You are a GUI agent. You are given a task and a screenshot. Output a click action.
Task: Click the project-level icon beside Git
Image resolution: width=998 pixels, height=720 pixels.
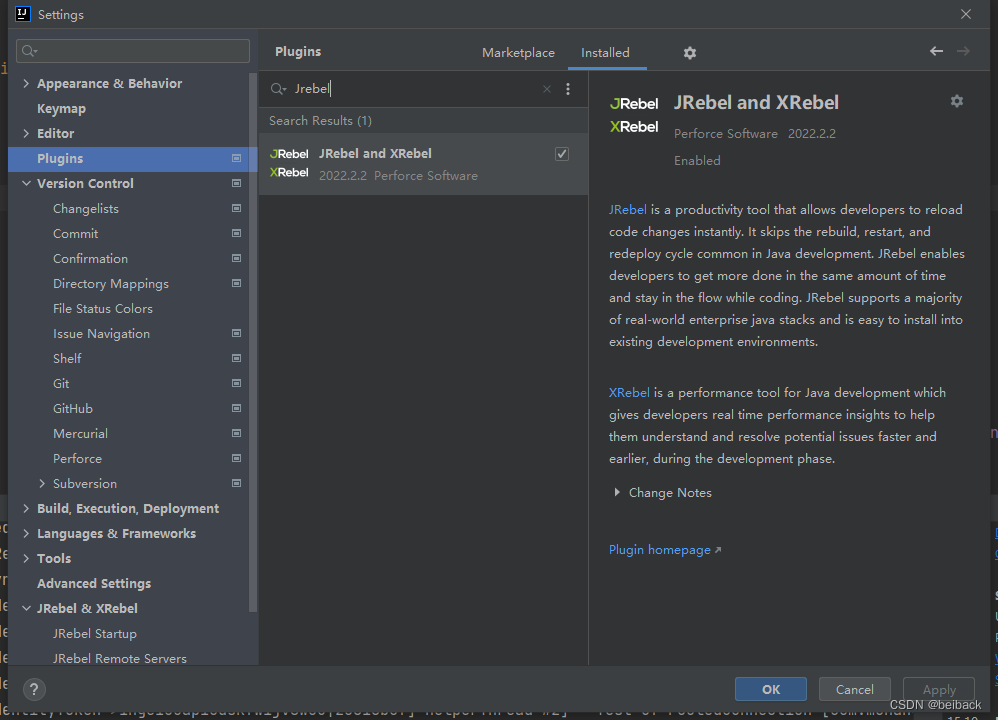tap(236, 383)
